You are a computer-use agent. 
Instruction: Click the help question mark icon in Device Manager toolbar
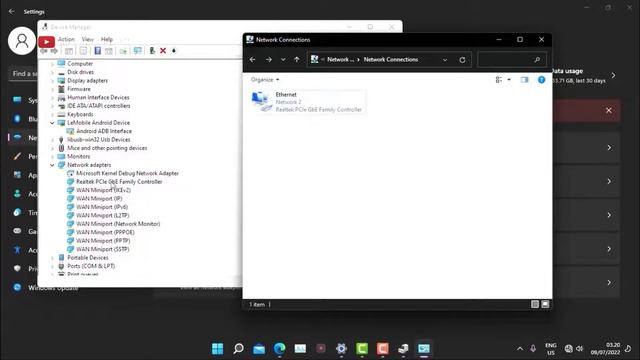98,51
